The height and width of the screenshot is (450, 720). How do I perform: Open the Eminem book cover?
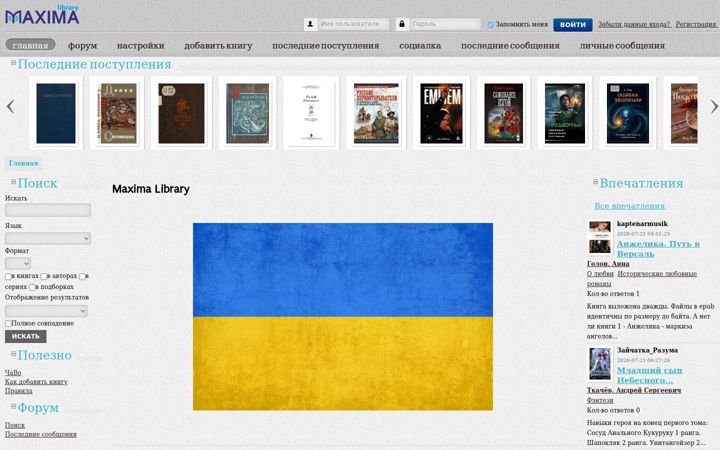pyautogui.click(x=441, y=113)
